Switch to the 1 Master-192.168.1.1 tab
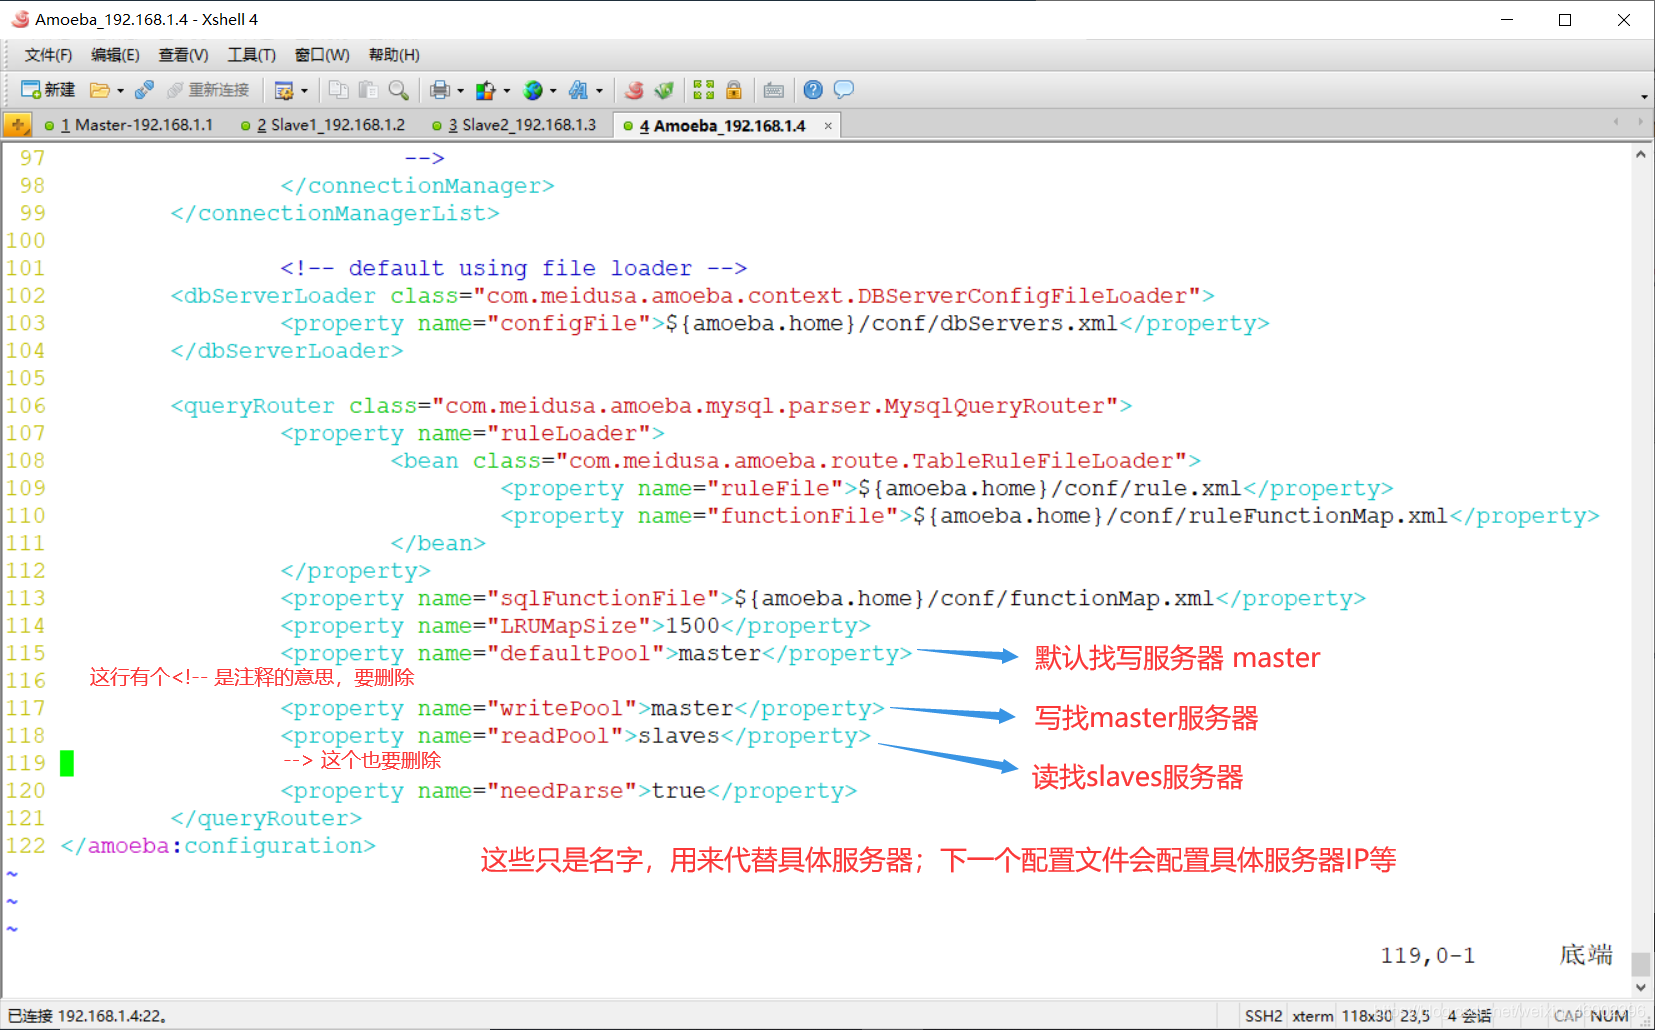1655x1030 pixels. (x=129, y=125)
